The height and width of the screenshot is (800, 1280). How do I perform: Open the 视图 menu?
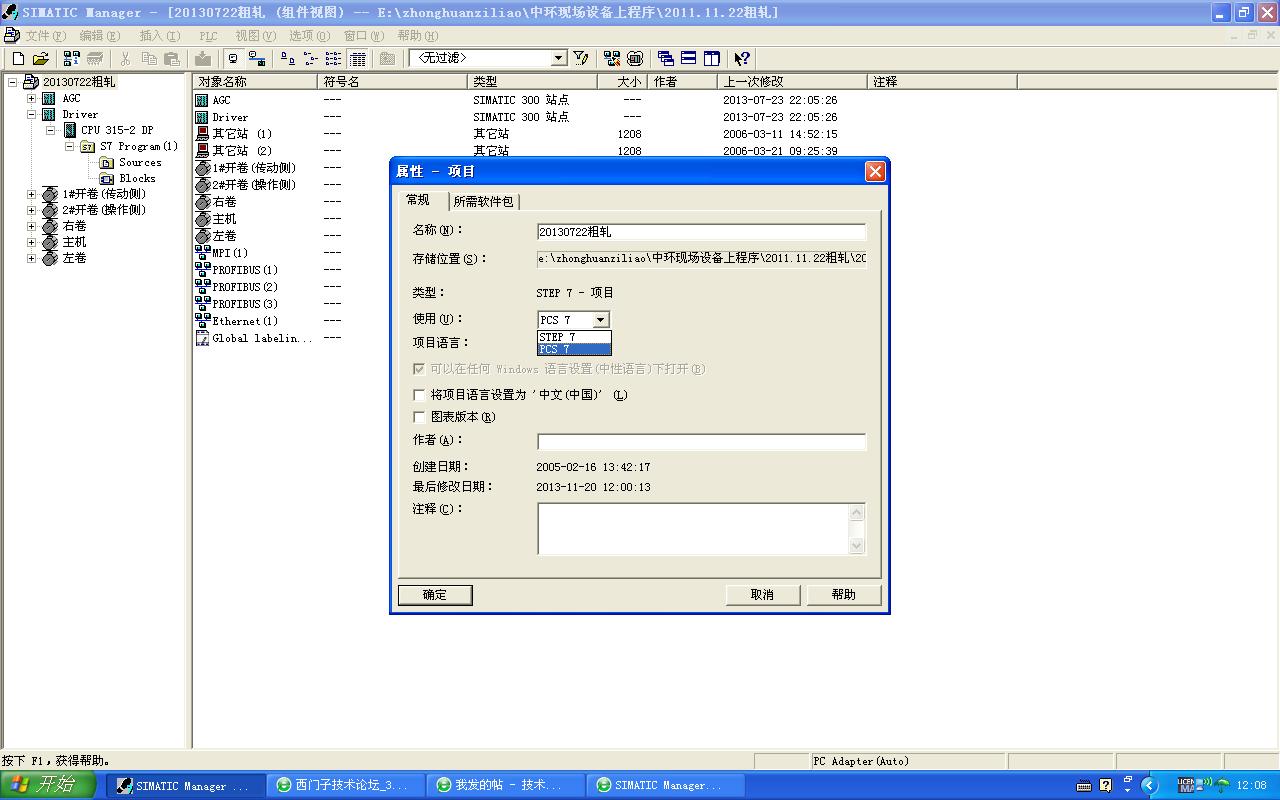[x=256, y=36]
